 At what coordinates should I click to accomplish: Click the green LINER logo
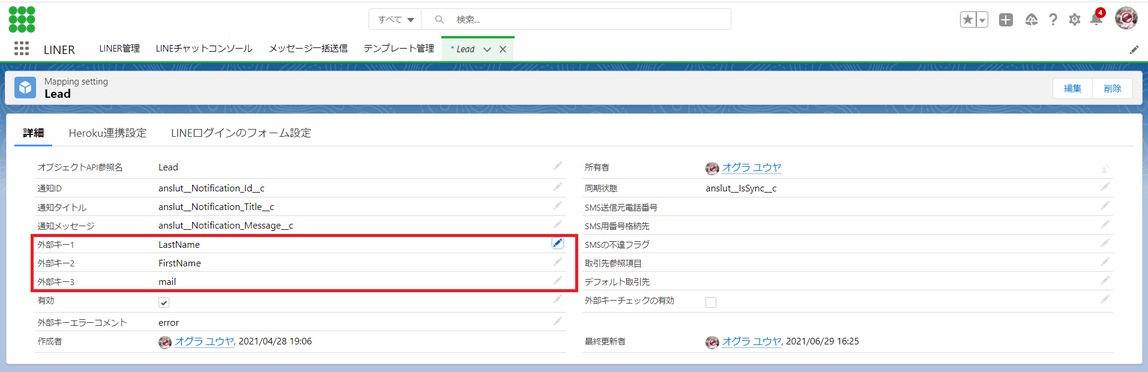(x=22, y=19)
